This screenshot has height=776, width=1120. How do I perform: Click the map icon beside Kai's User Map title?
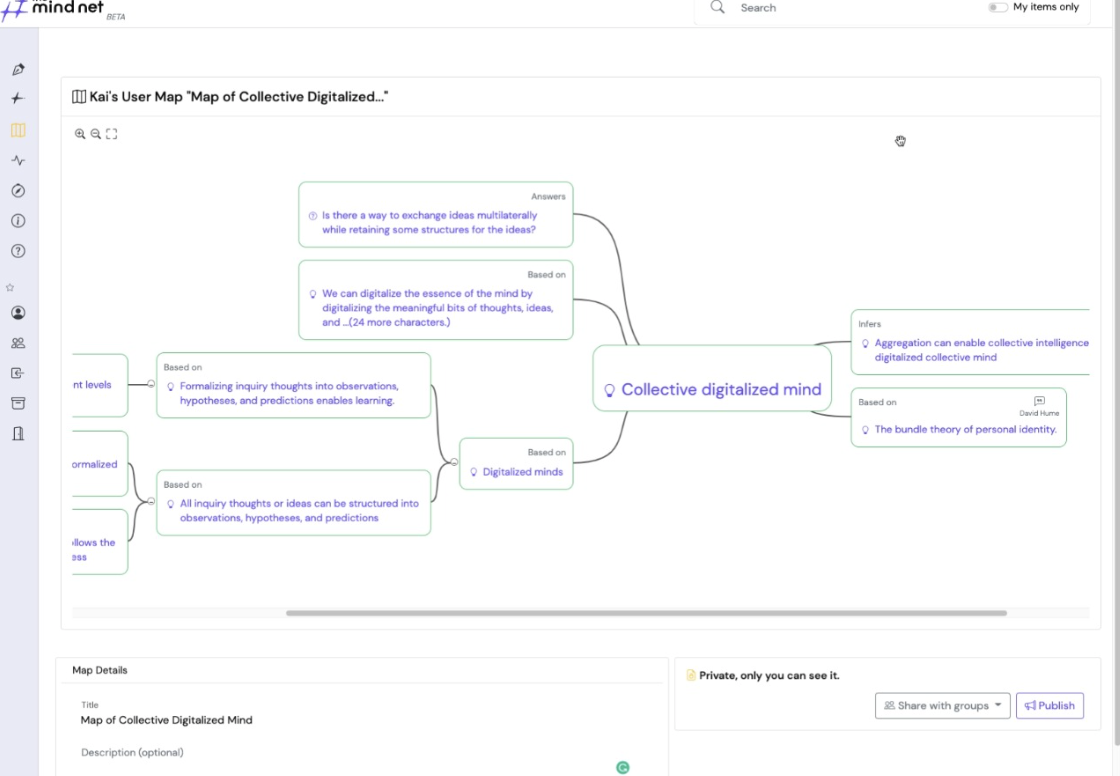pyautogui.click(x=79, y=96)
